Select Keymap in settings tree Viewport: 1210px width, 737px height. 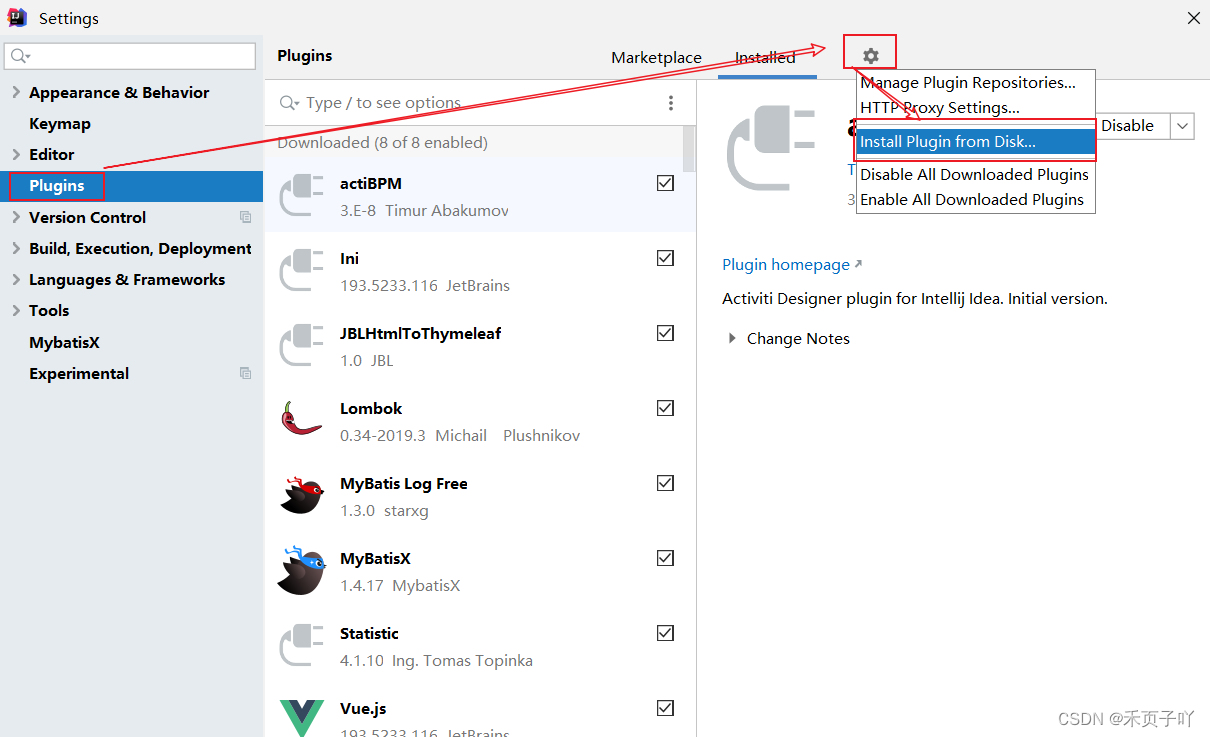60,123
